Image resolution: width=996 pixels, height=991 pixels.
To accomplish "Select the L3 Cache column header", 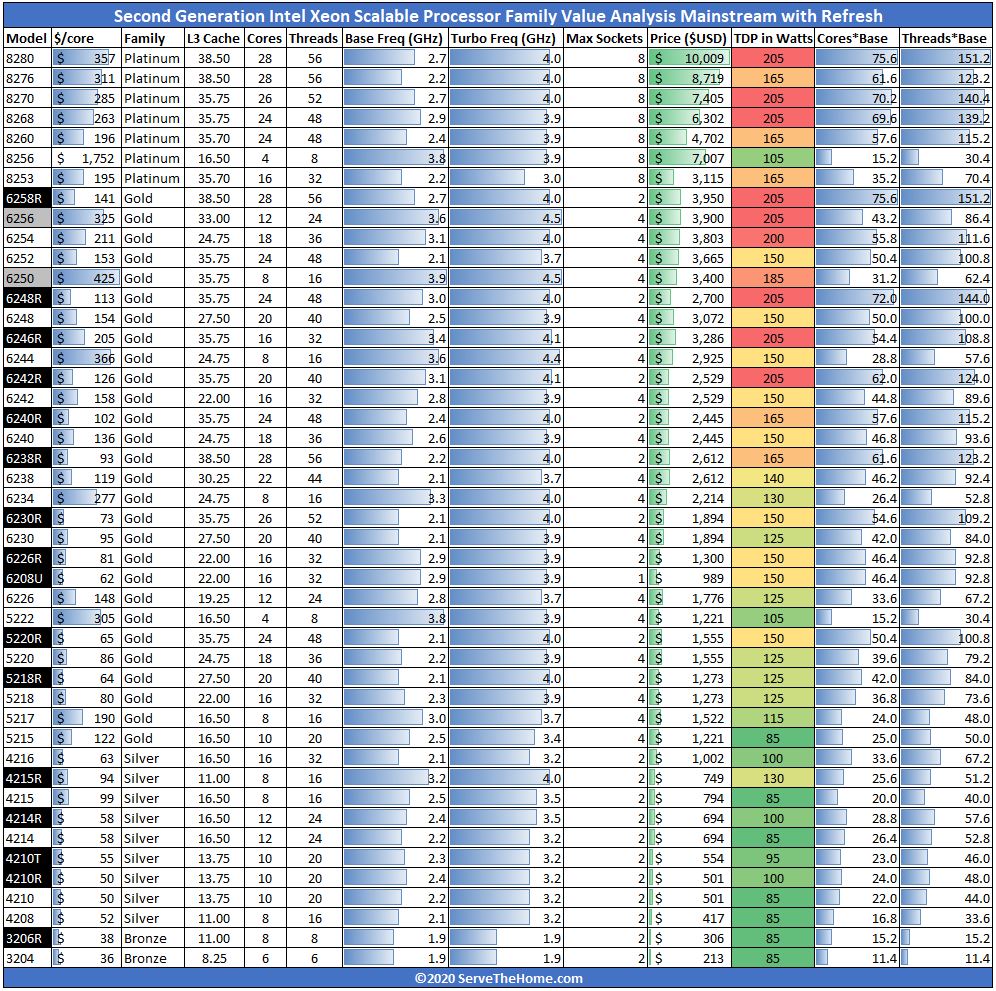I will tap(214, 38).
